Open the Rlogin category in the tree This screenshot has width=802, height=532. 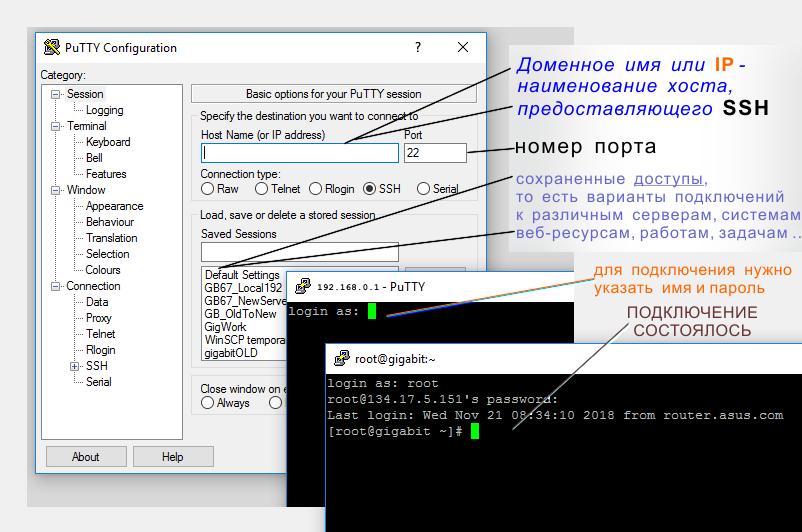click(101, 350)
